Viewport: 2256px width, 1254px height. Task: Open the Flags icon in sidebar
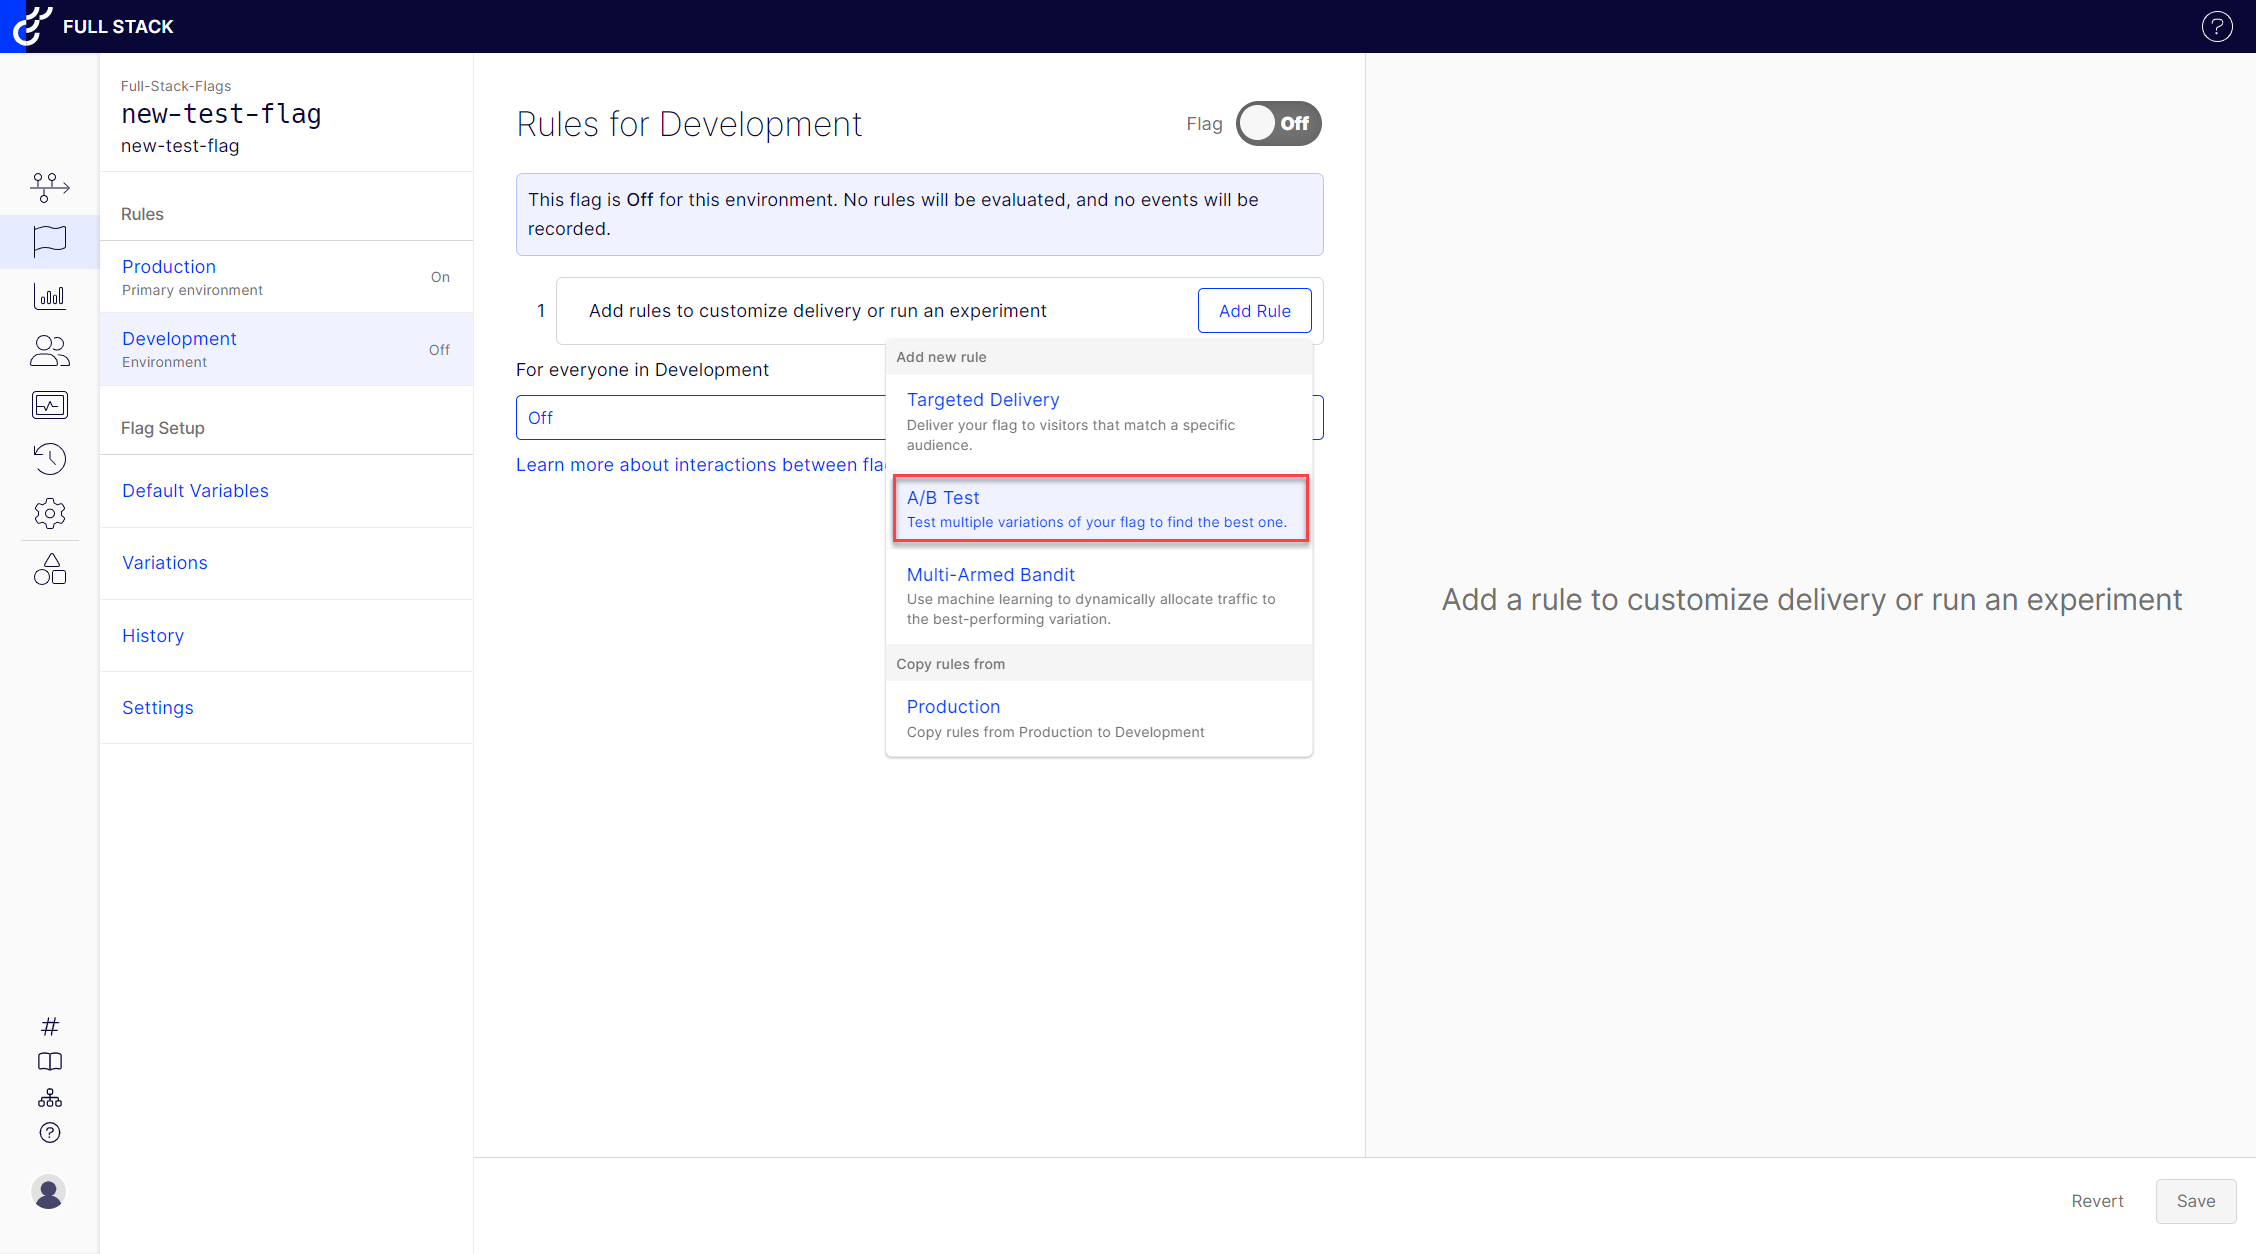49,241
